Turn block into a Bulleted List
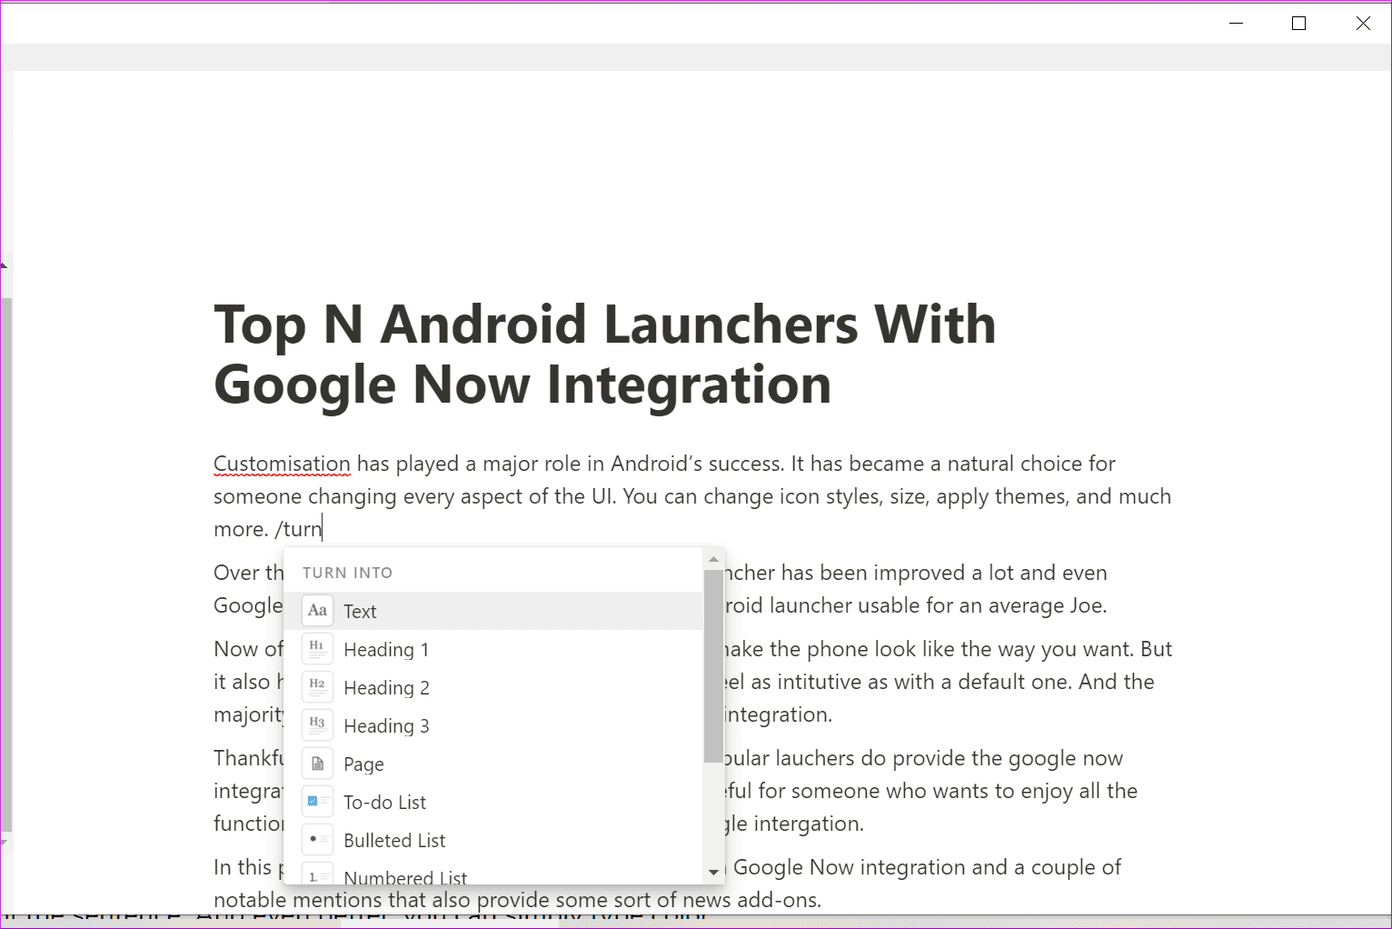Image resolution: width=1392 pixels, height=929 pixels. tap(493, 839)
